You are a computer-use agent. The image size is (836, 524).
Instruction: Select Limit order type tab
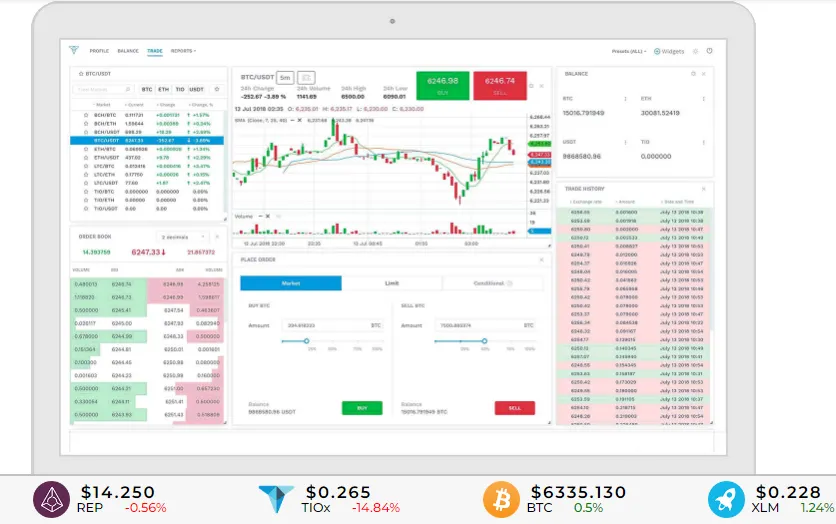pos(392,283)
